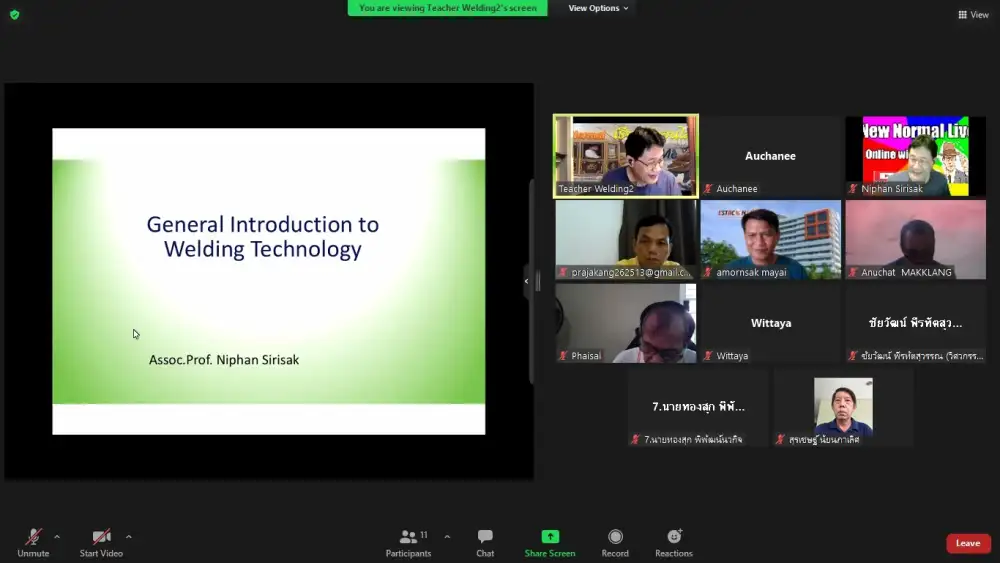Expand audio options arrow next to Unmute
The height and width of the screenshot is (563, 1000).
(x=57, y=537)
